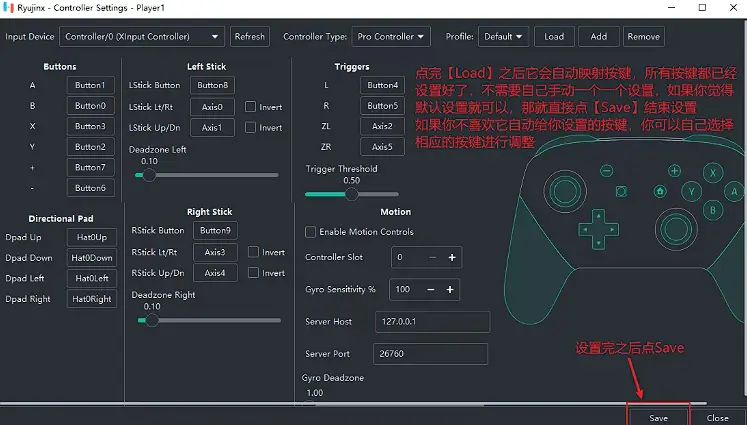Click the X button on controller image
747x425 pixels.
(713, 173)
